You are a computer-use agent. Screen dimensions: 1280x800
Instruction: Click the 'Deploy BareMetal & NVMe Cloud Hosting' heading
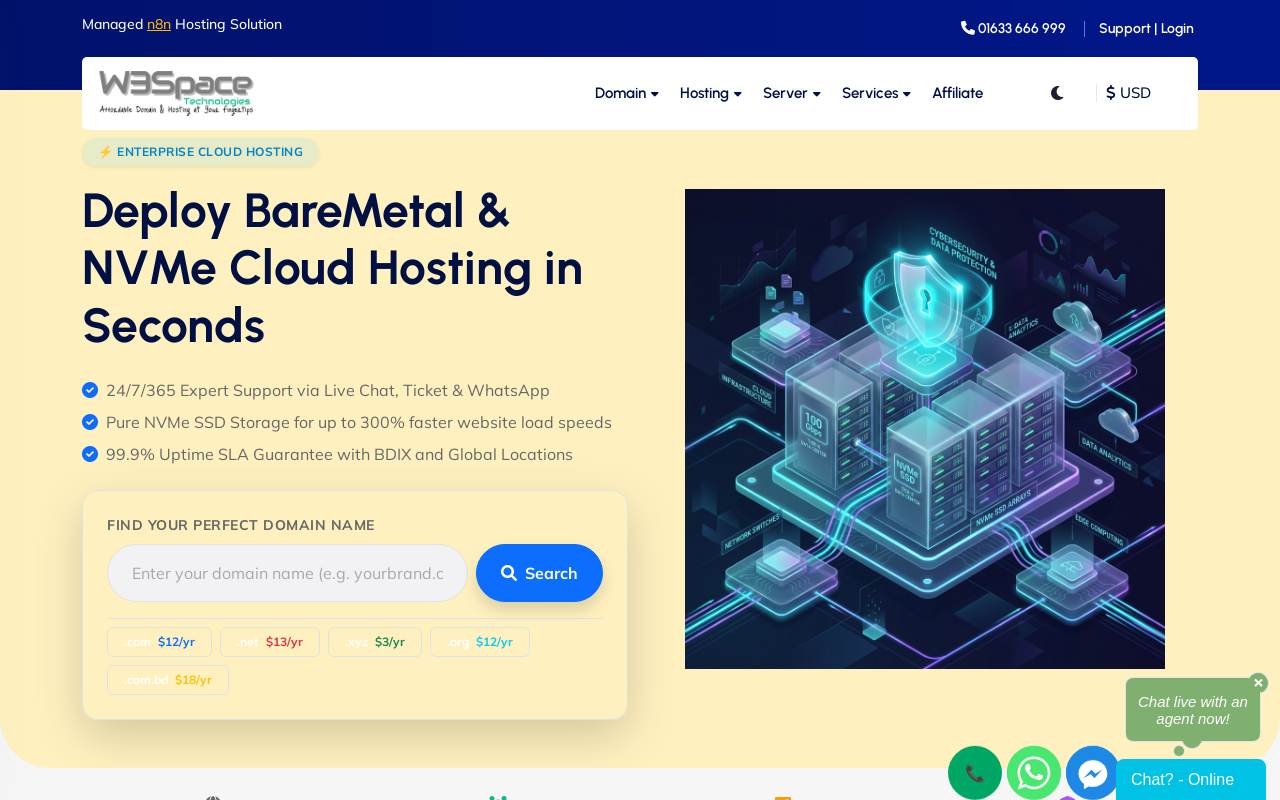332,268
